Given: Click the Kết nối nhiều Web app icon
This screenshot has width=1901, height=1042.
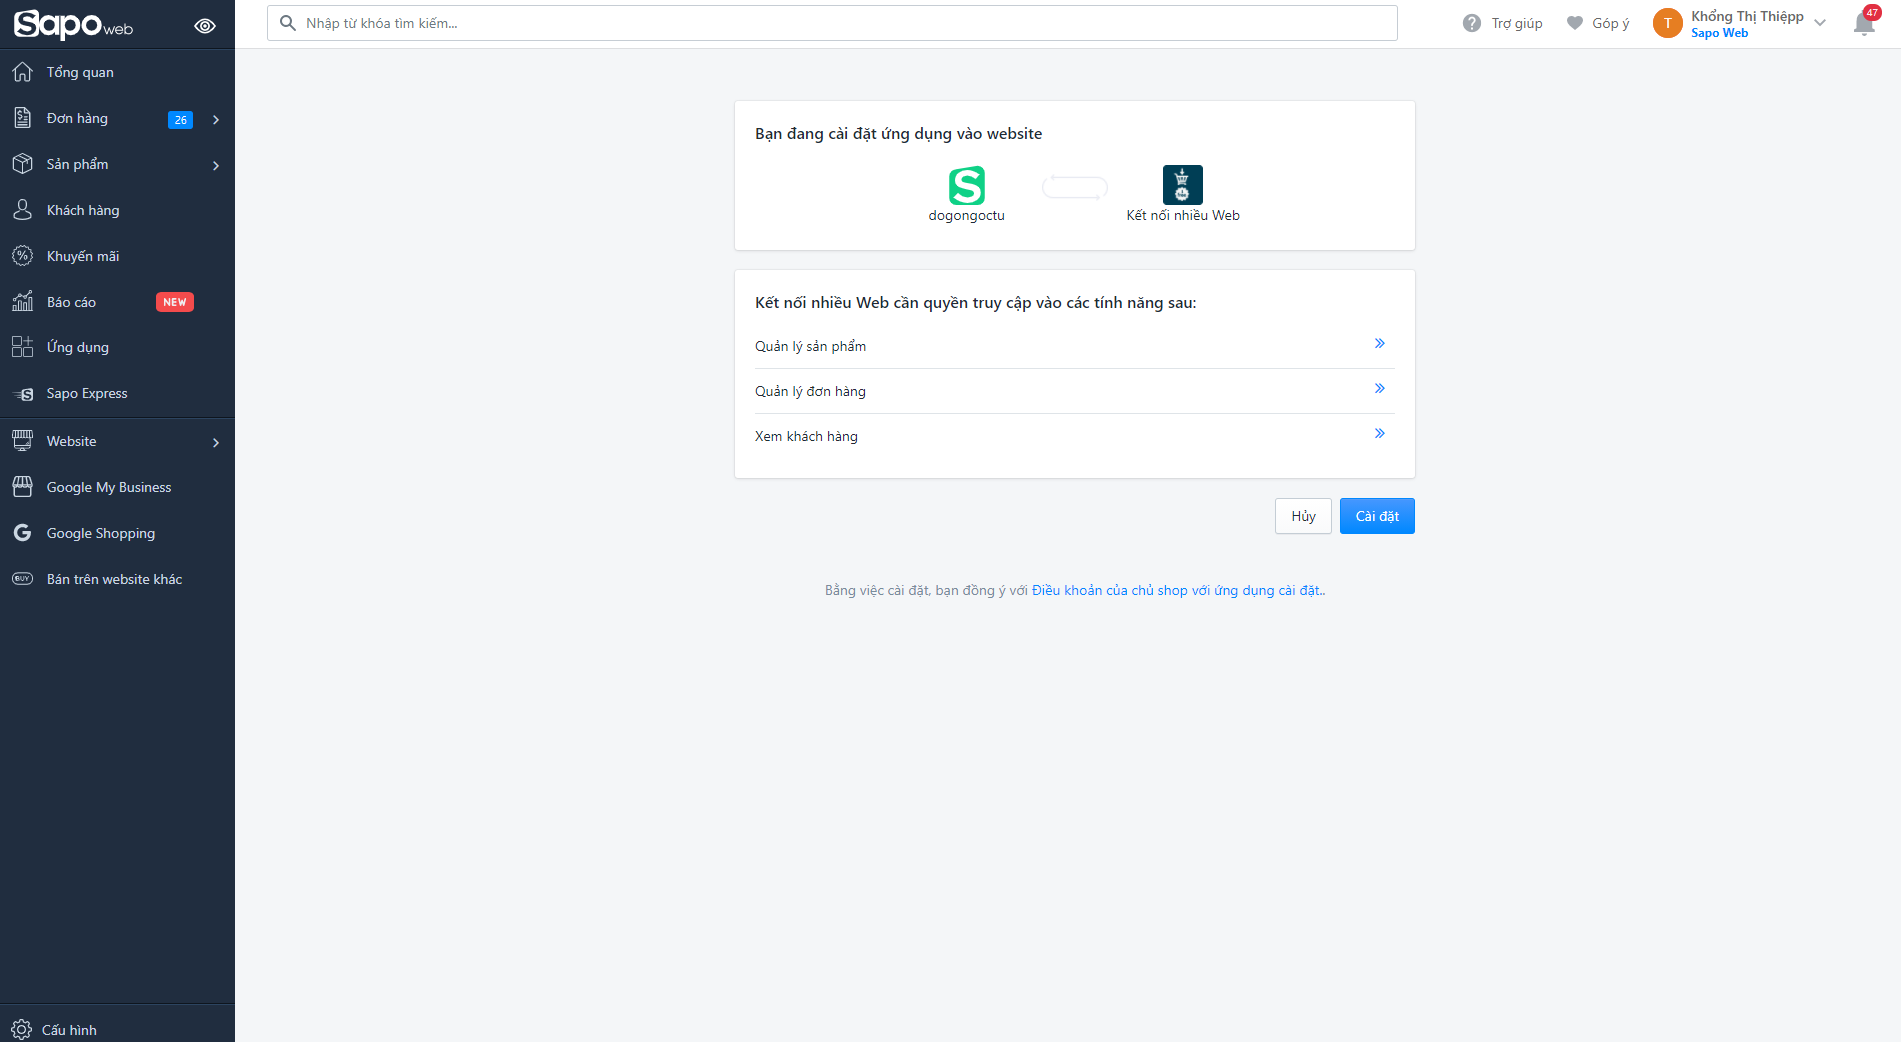Looking at the screenshot, I should (x=1183, y=185).
